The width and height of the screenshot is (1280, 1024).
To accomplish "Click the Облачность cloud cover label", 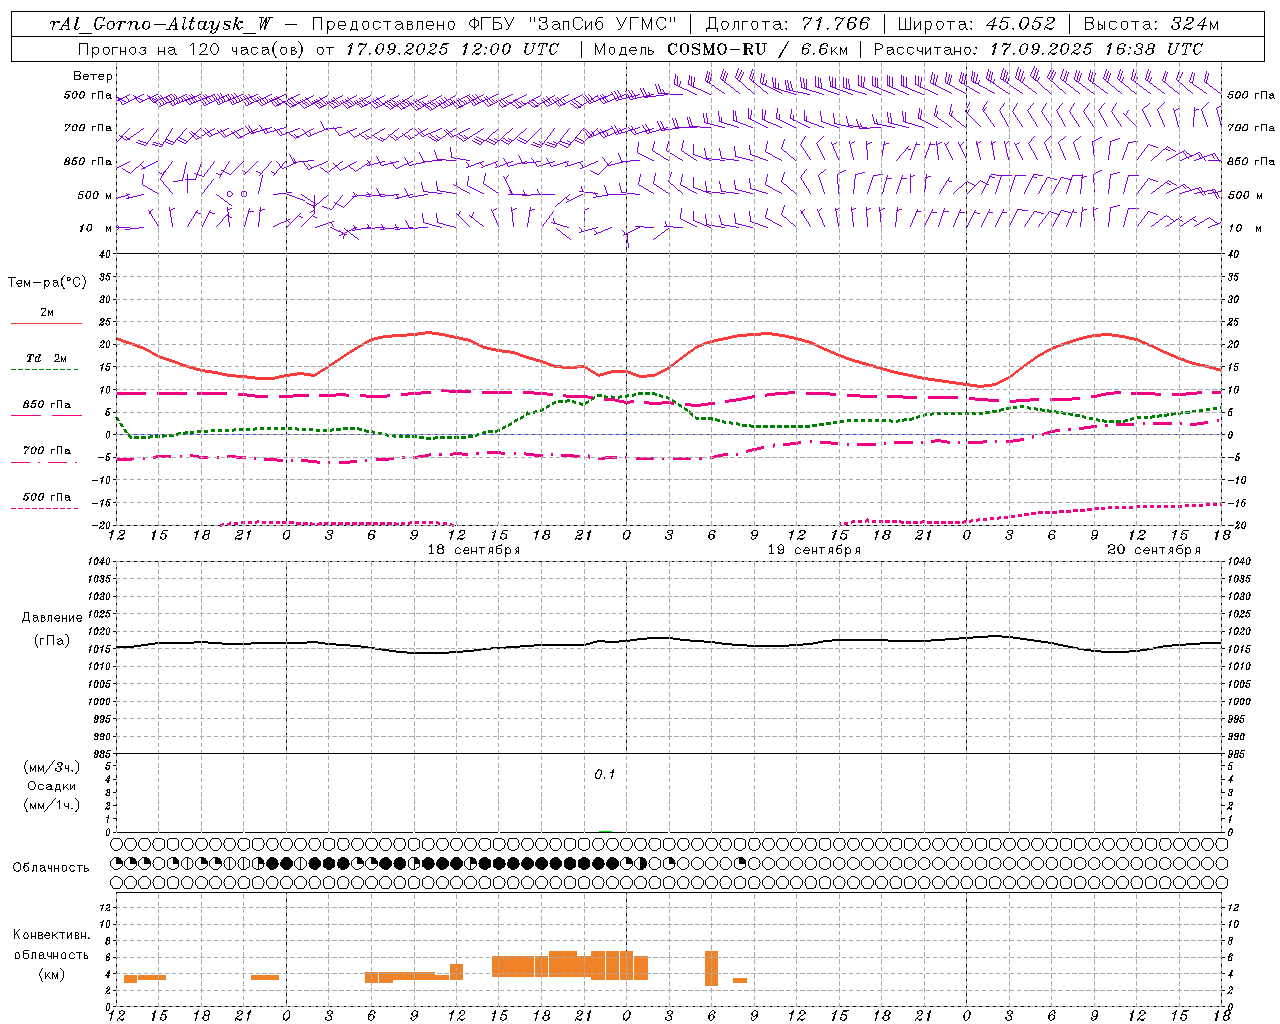I will click(51, 868).
